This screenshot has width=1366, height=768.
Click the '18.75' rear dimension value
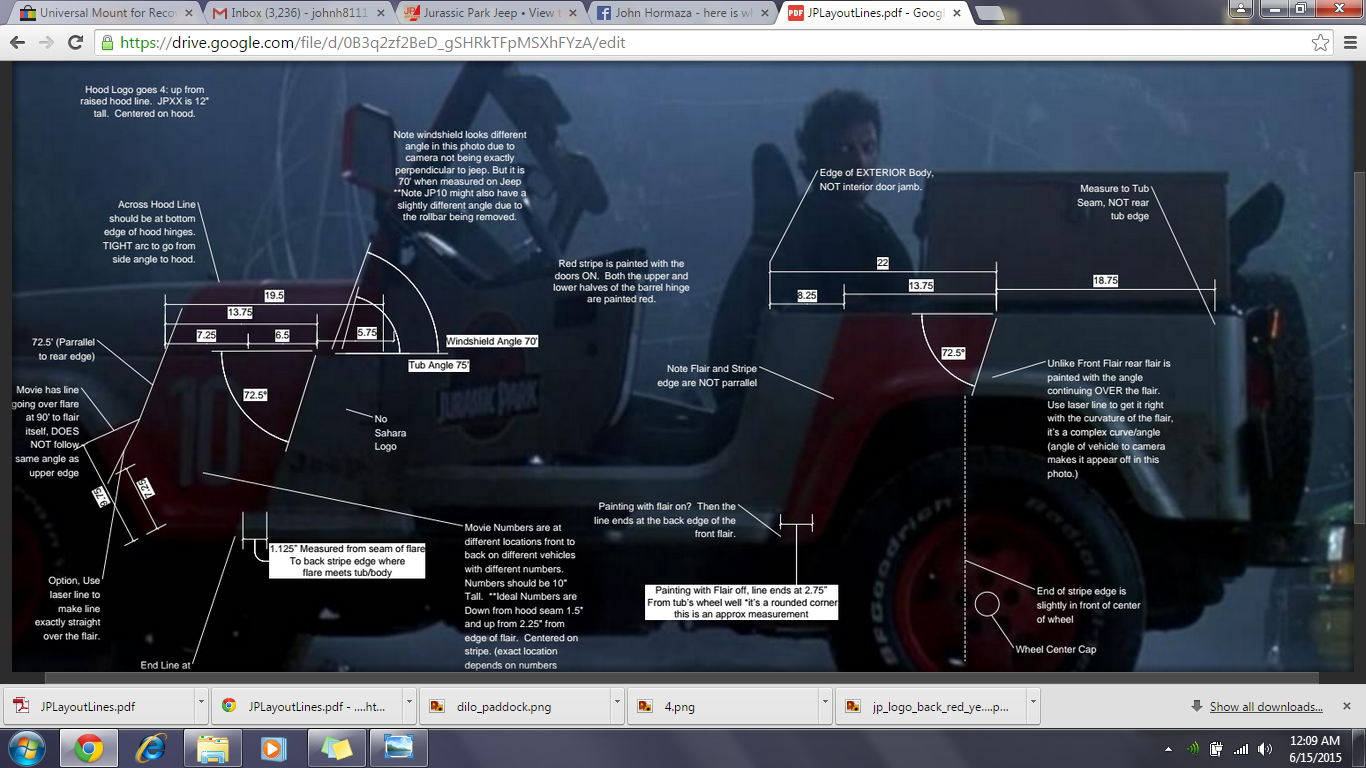(1105, 281)
